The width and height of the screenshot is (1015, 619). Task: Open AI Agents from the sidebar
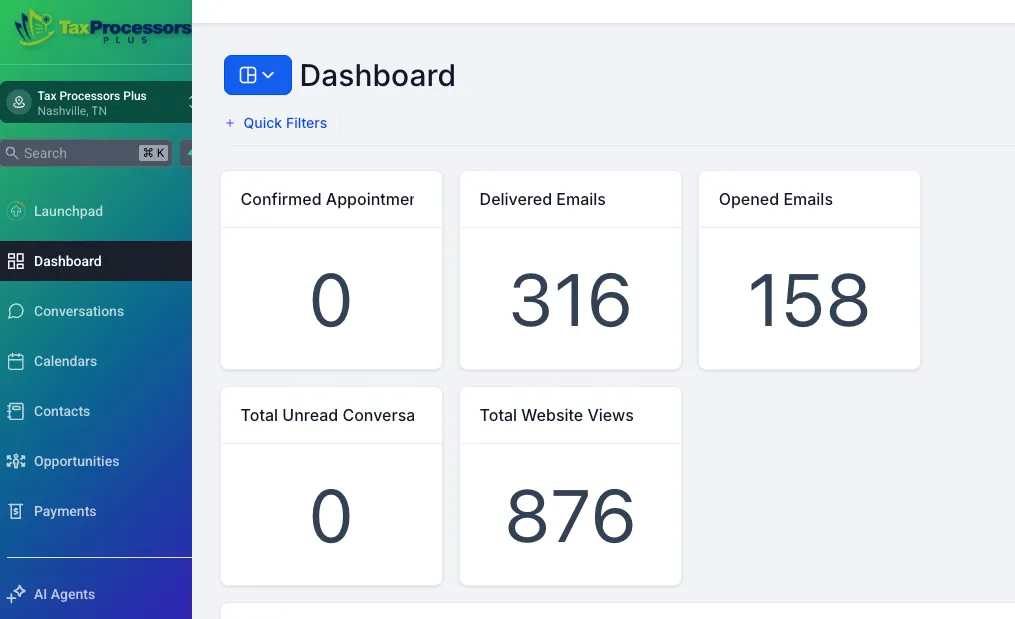pos(96,594)
